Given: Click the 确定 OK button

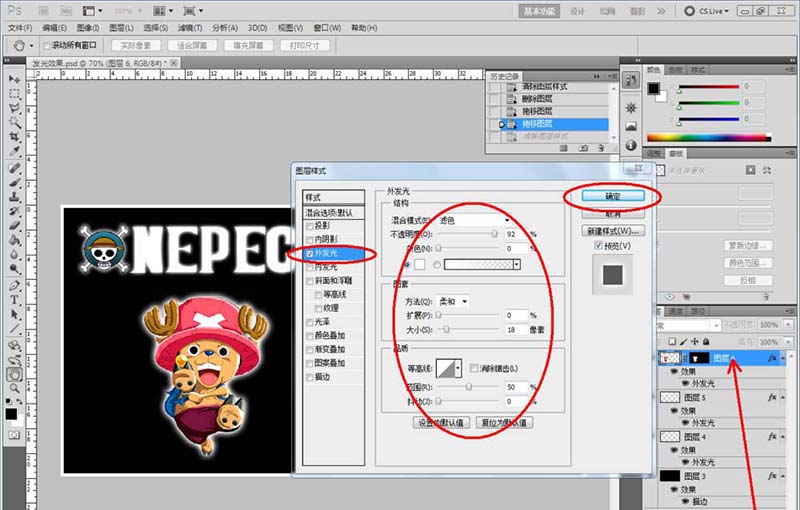Looking at the screenshot, I should [x=613, y=196].
